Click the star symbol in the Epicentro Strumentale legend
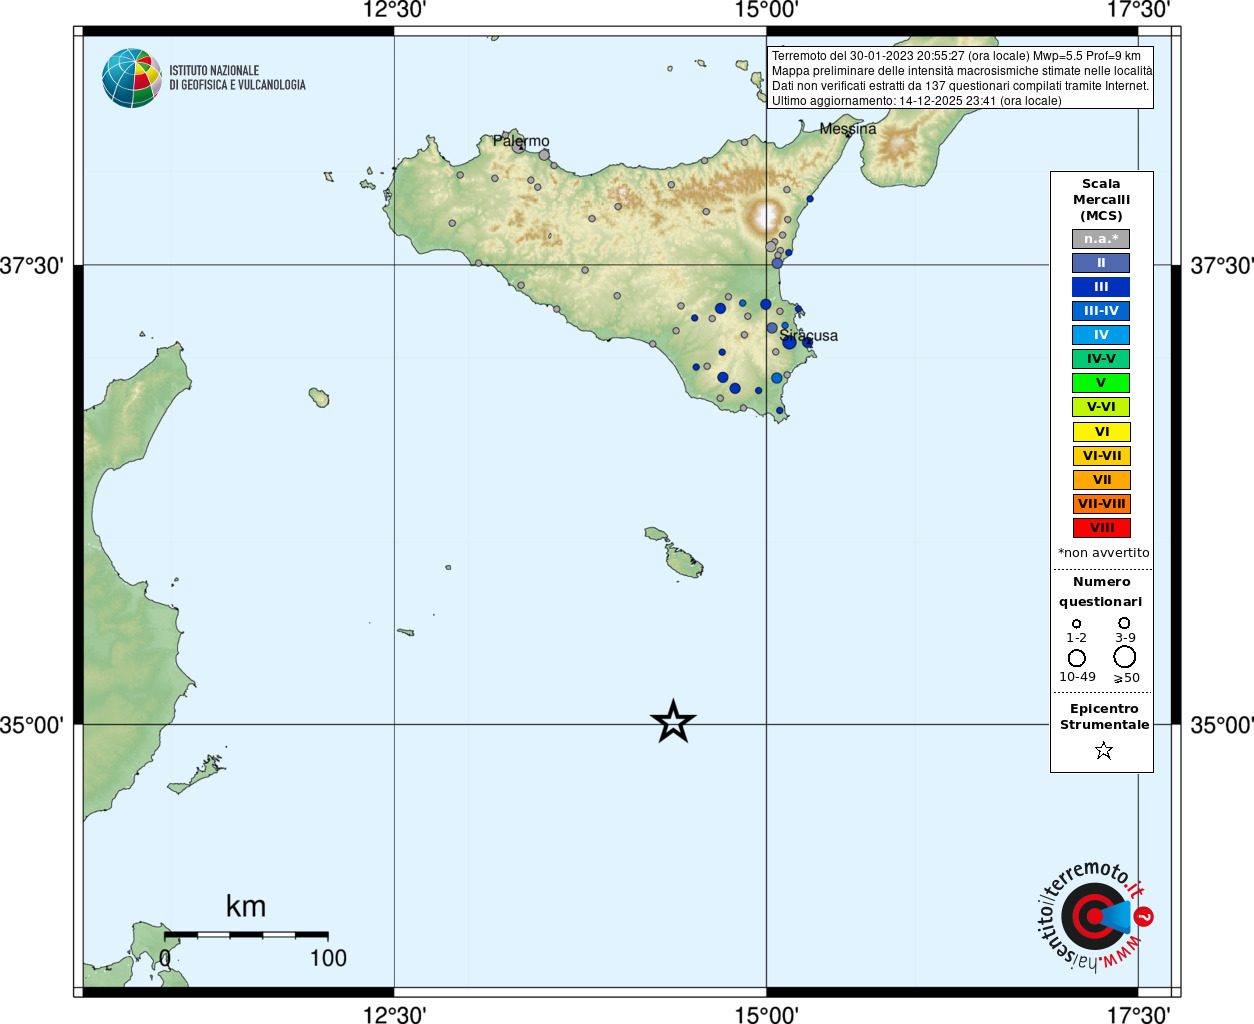 (x=1103, y=750)
